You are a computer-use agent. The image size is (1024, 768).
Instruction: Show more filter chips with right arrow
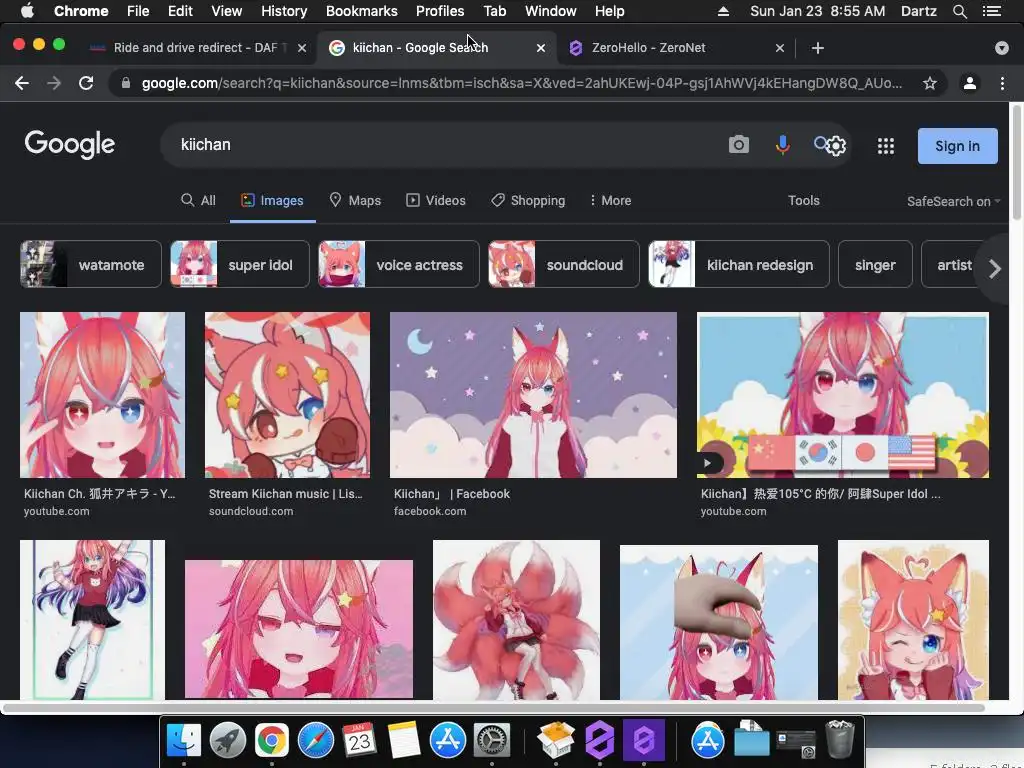995,268
